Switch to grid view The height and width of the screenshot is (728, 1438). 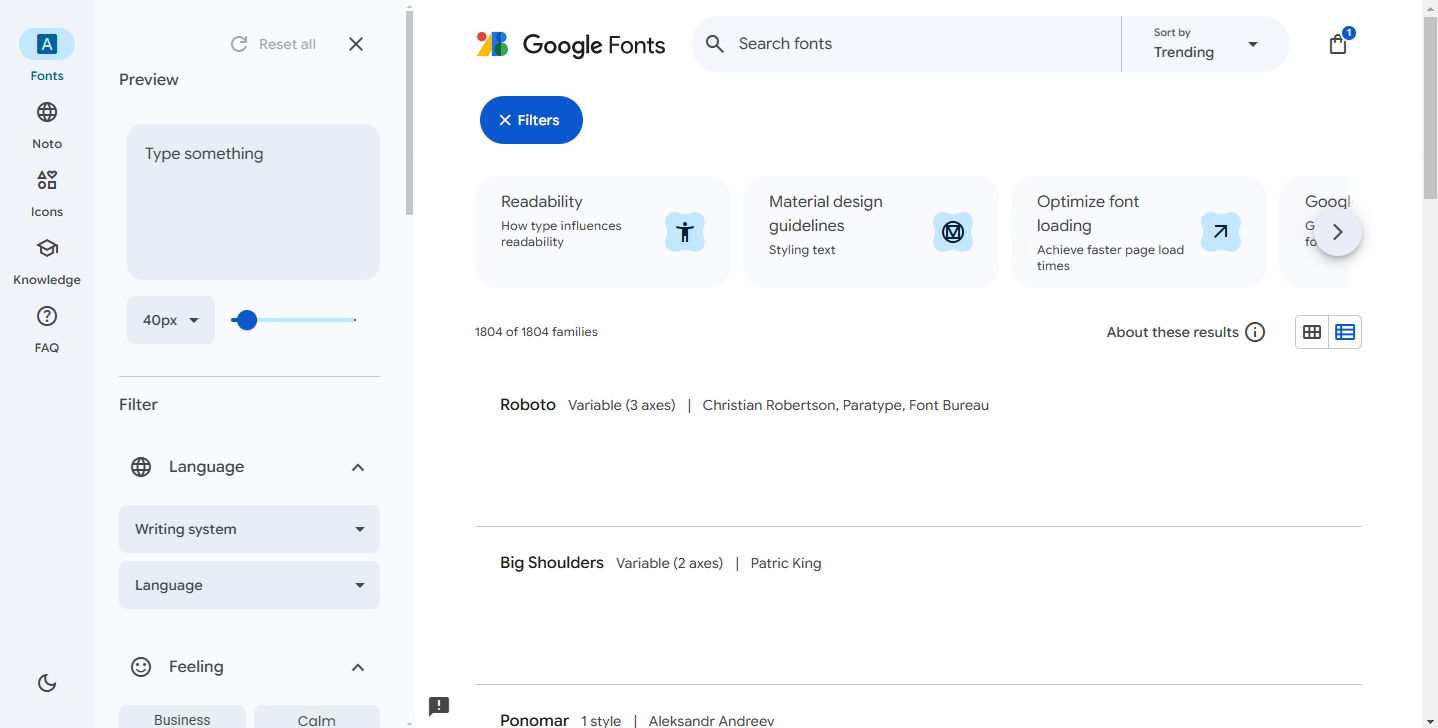click(x=1312, y=332)
